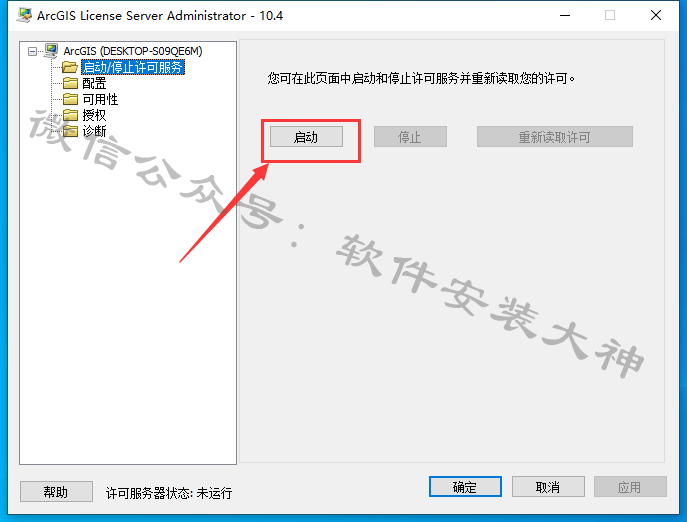Click the ArcGIS app icon in title bar

[x=24, y=15]
